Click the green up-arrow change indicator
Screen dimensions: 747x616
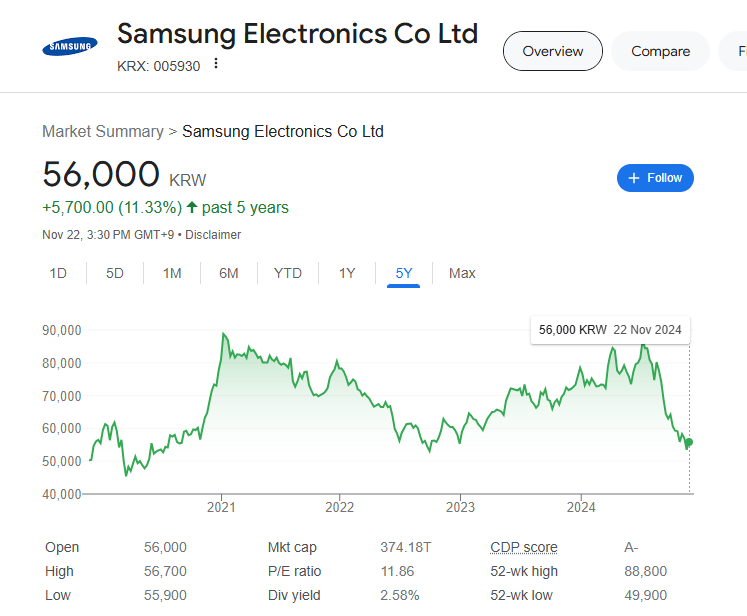tap(192, 208)
